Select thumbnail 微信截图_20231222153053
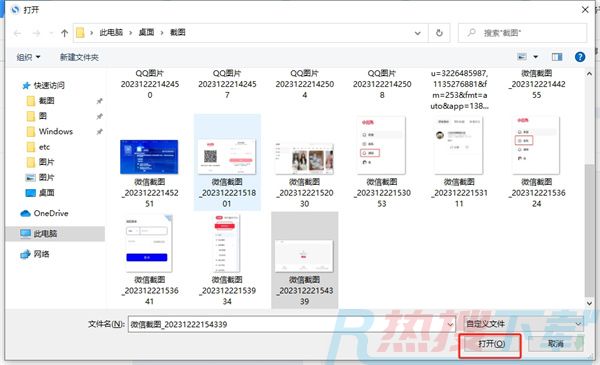Screen dimensions: 600x365 (x=382, y=145)
